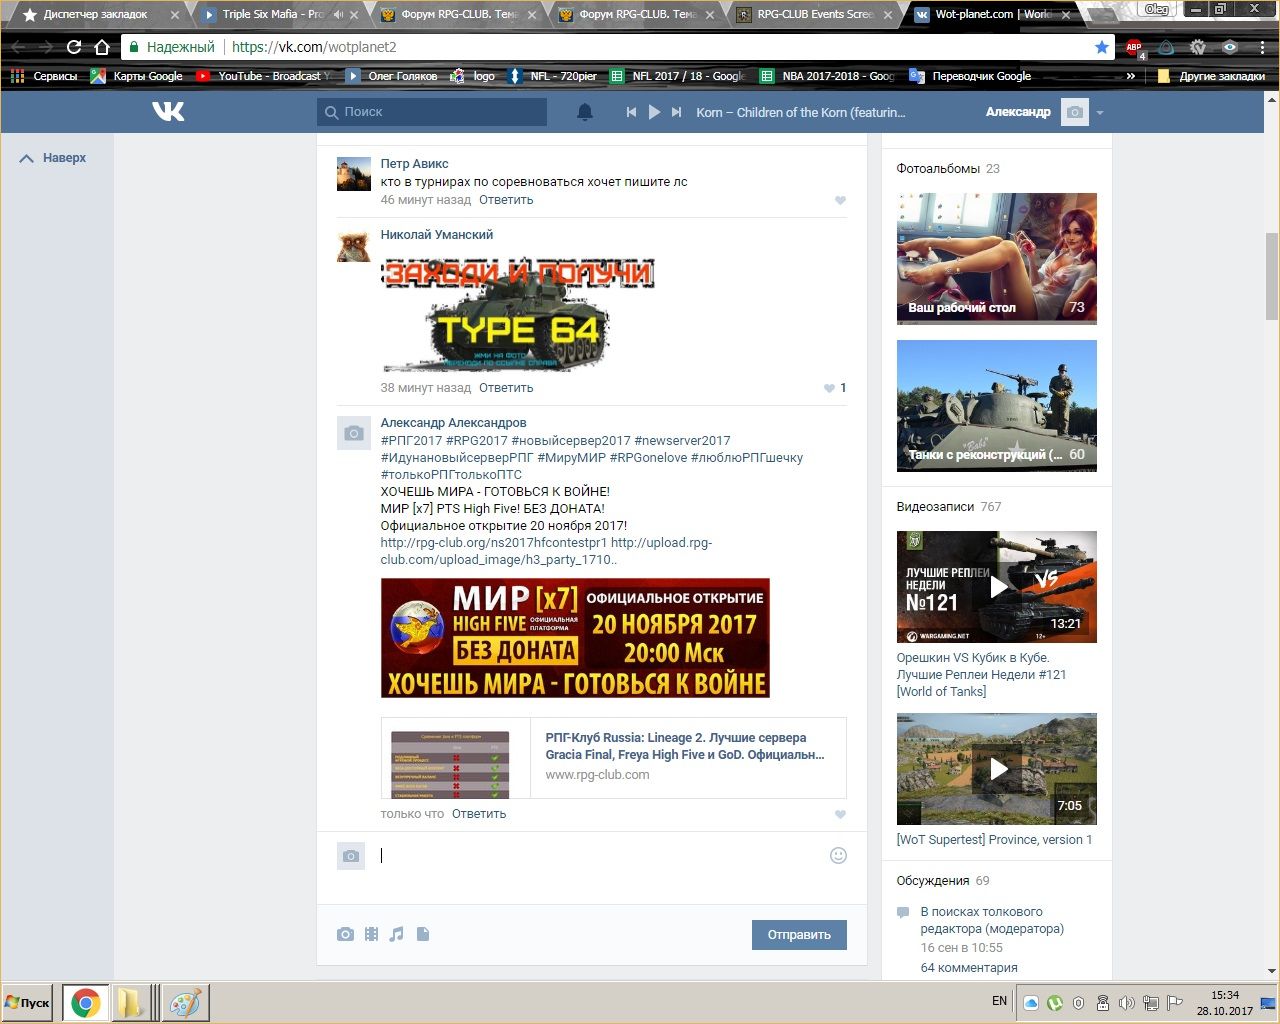The image size is (1280, 1024).
Task: Attach a document to the comment
Action: 423,934
